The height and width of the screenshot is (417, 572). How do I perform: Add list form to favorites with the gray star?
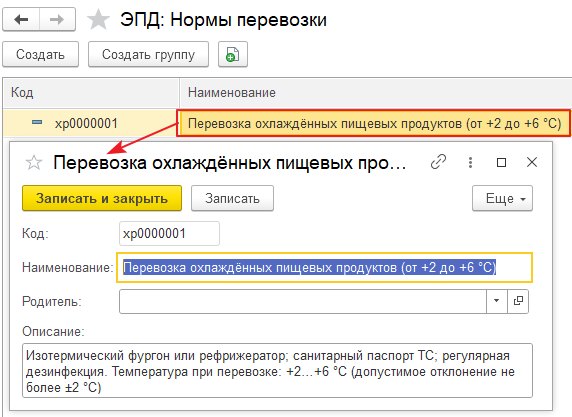coord(98,20)
